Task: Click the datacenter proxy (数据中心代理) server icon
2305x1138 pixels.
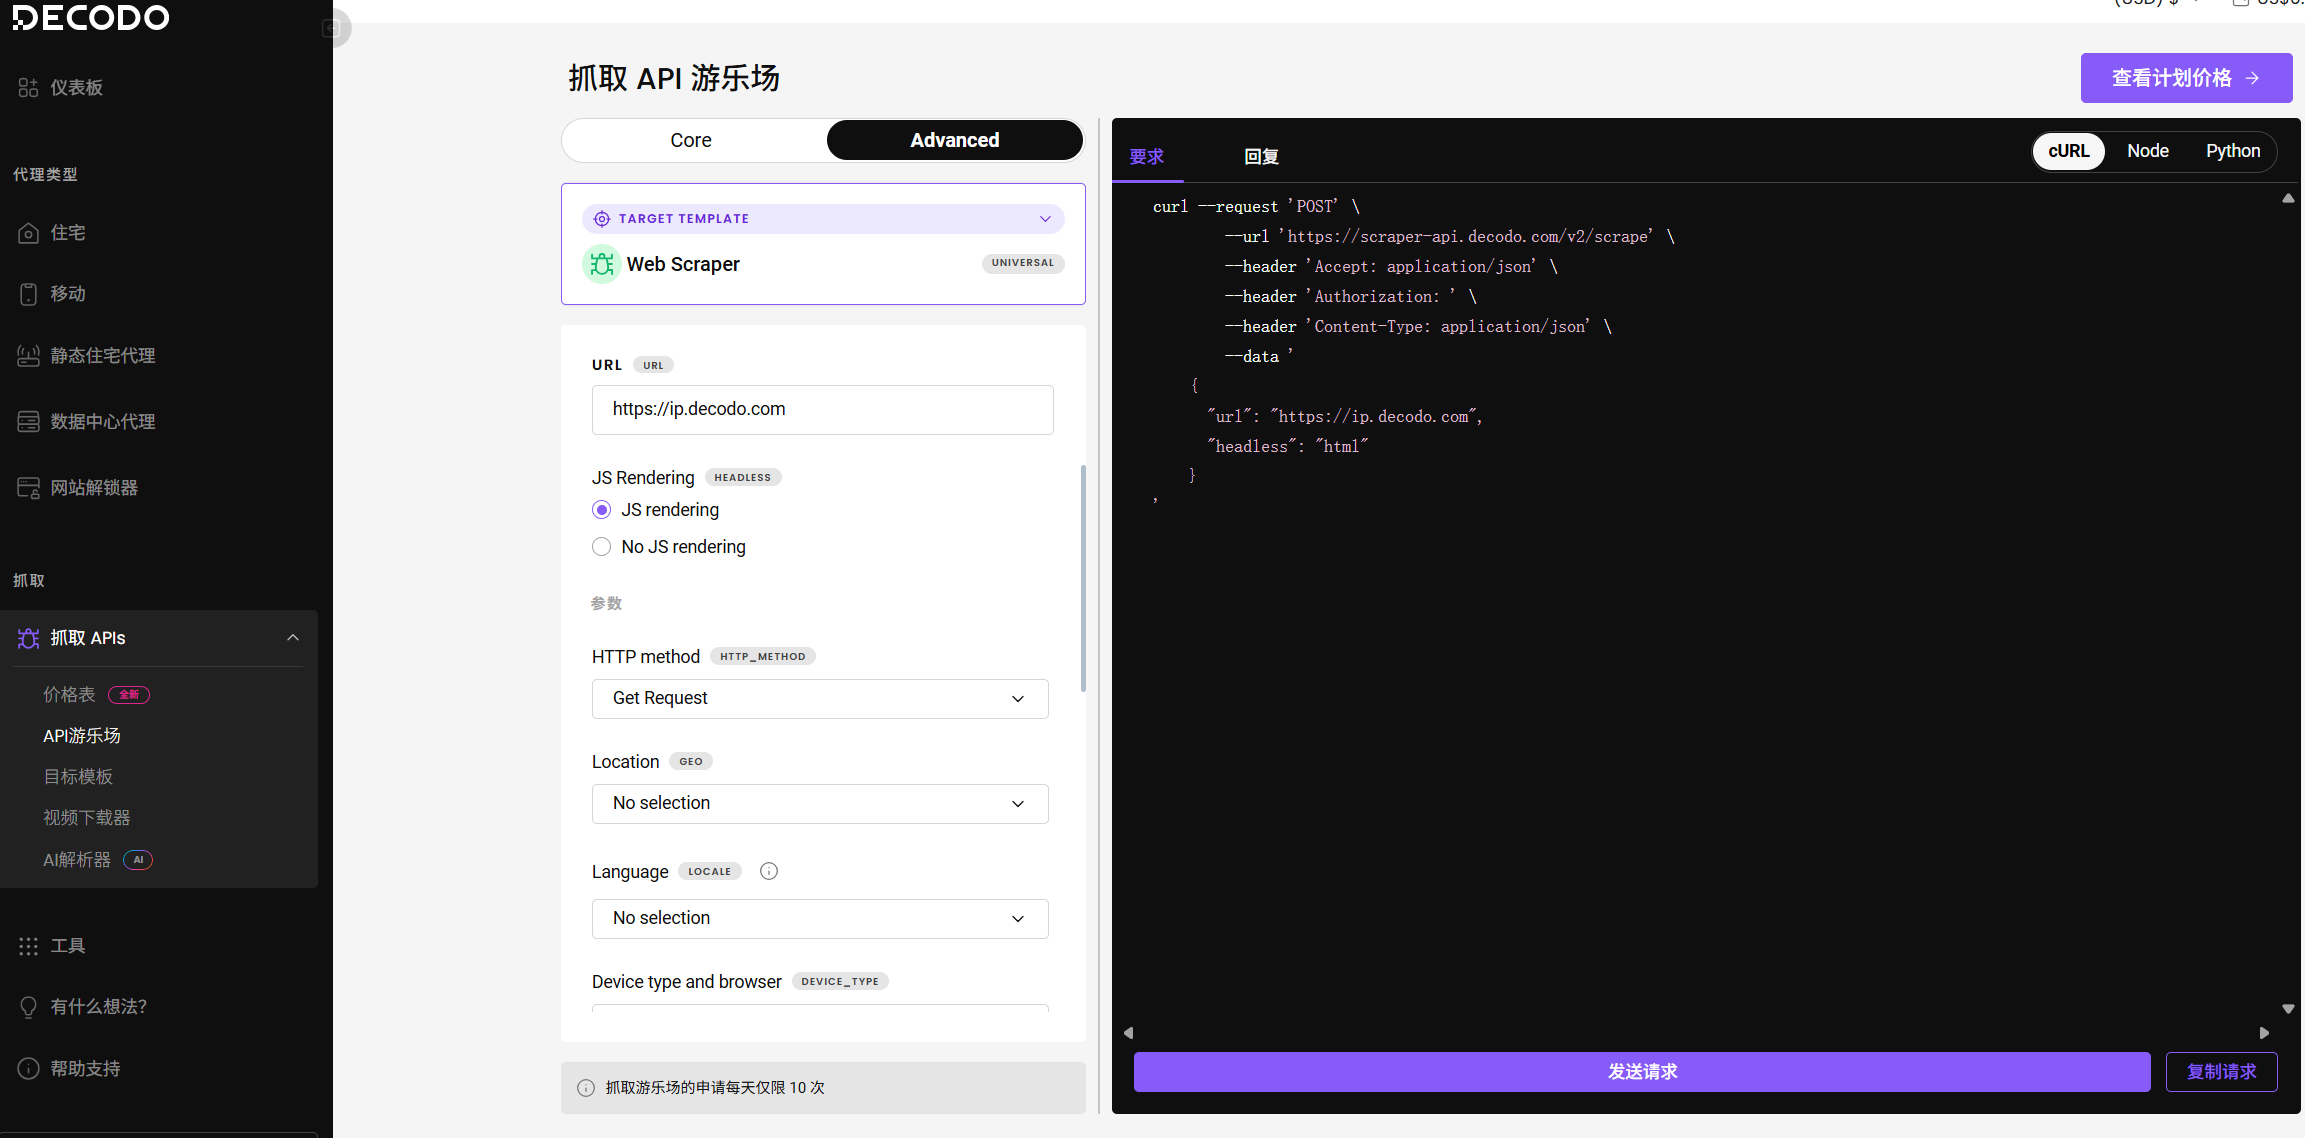Action: point(28,422)
